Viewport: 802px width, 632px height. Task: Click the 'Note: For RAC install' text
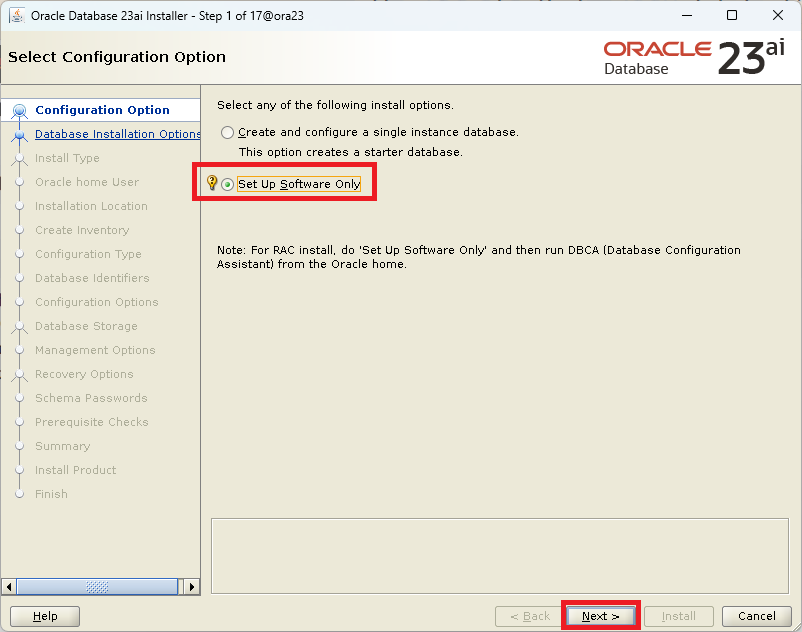point(479,257)
